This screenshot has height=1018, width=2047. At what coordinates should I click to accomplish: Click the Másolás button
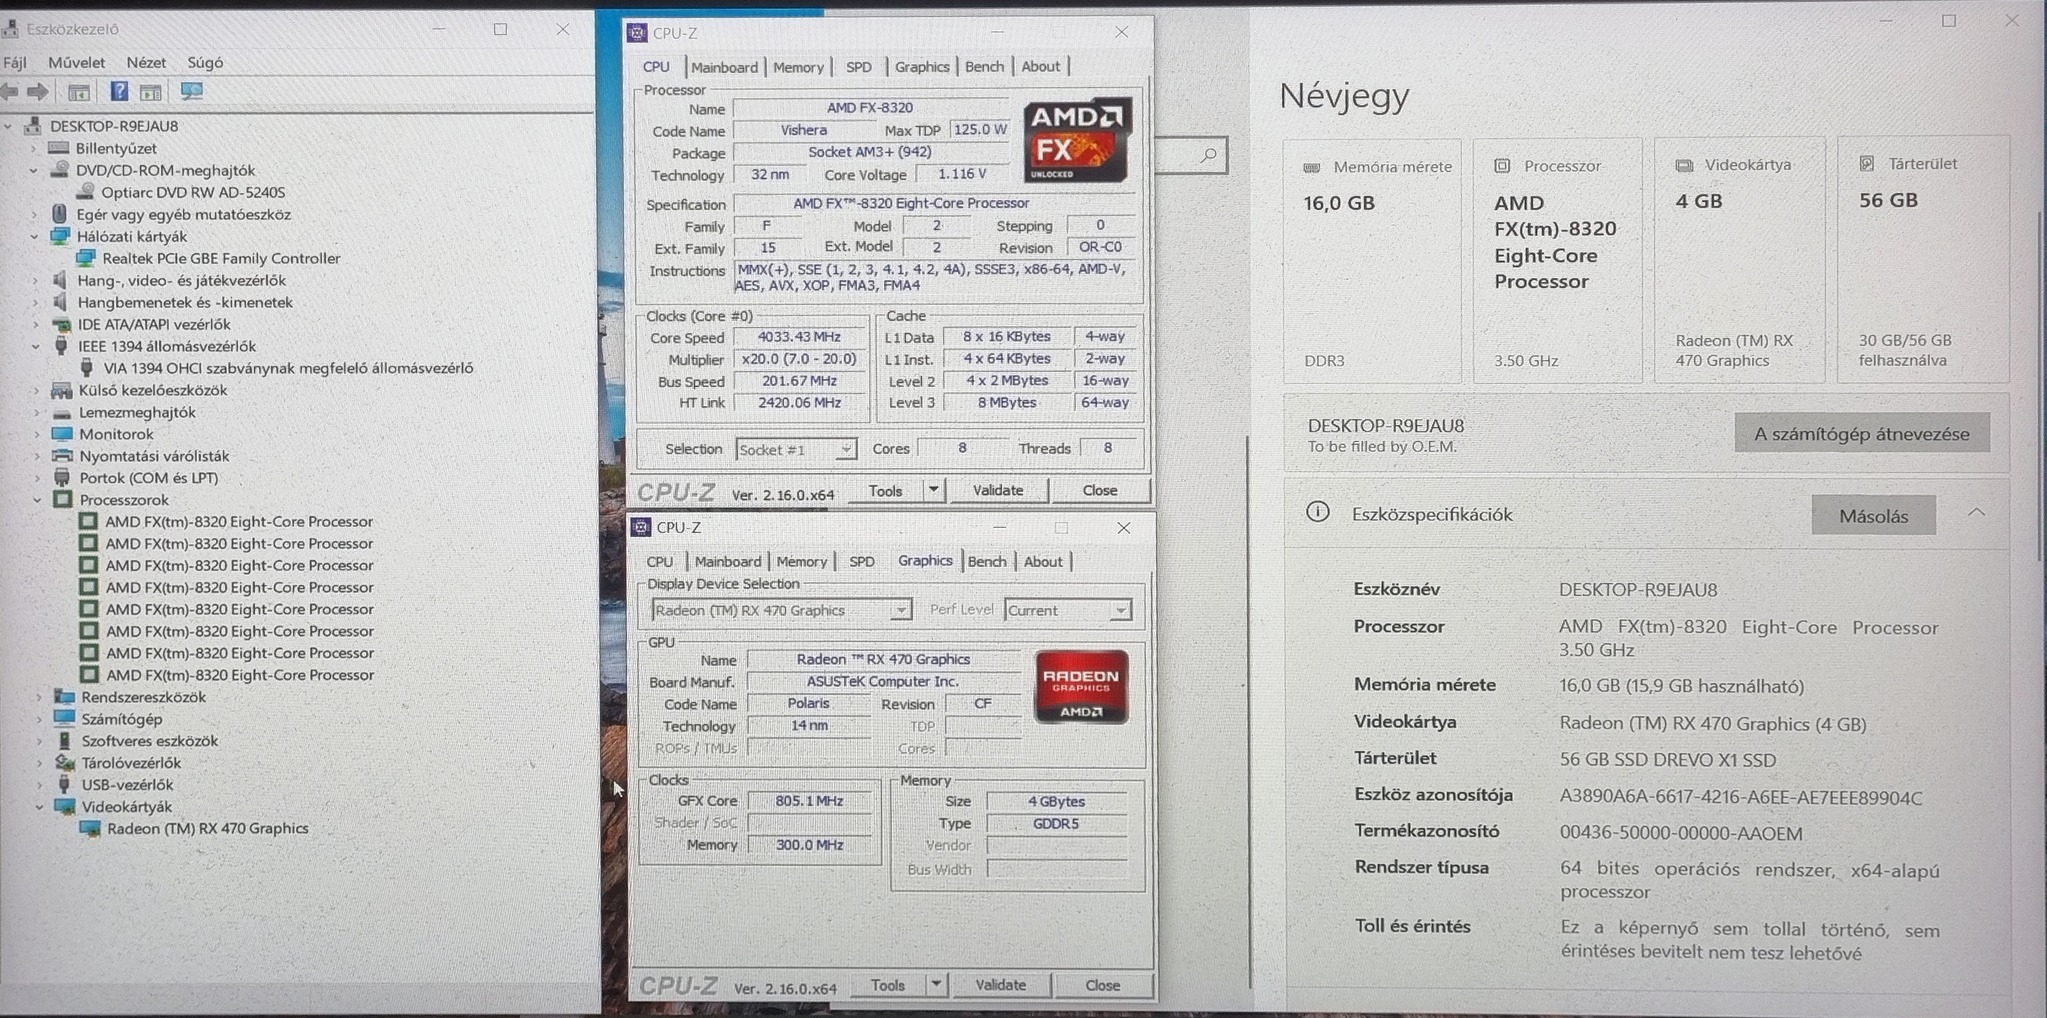point(1874,516)
